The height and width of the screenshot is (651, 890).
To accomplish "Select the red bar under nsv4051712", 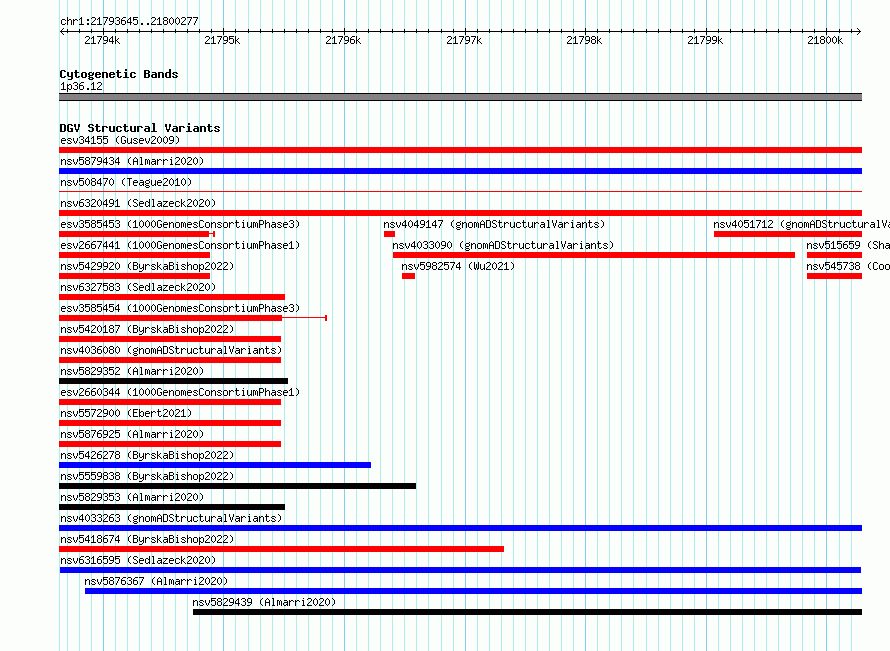I will point(788,234).
